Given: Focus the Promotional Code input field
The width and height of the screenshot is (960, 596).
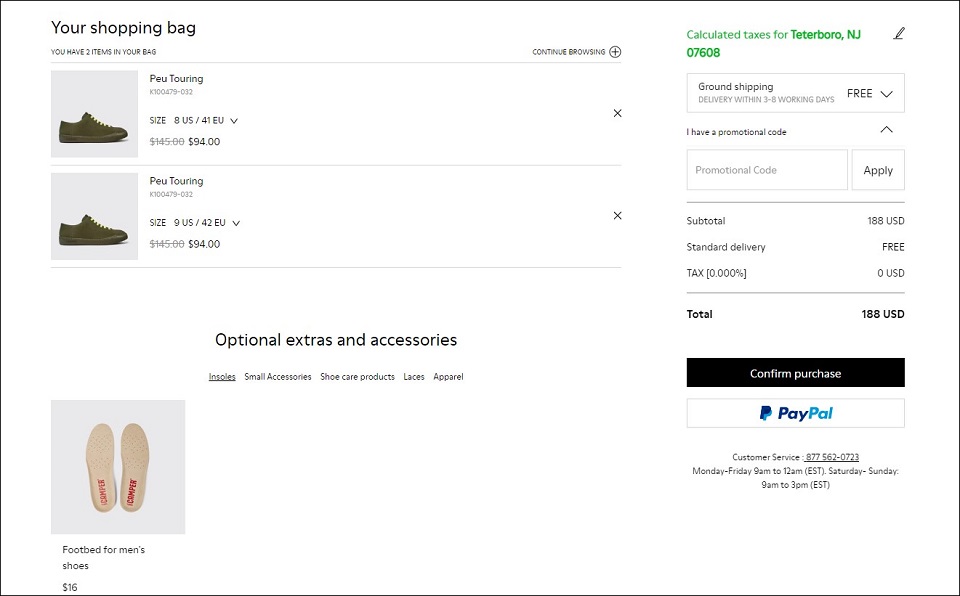Looking at the screenshot, I should [767, 170].
